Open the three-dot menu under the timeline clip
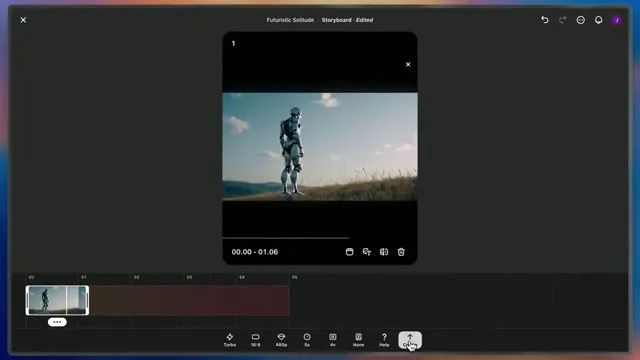Screen dimensions: 640x360 [57, 322]
